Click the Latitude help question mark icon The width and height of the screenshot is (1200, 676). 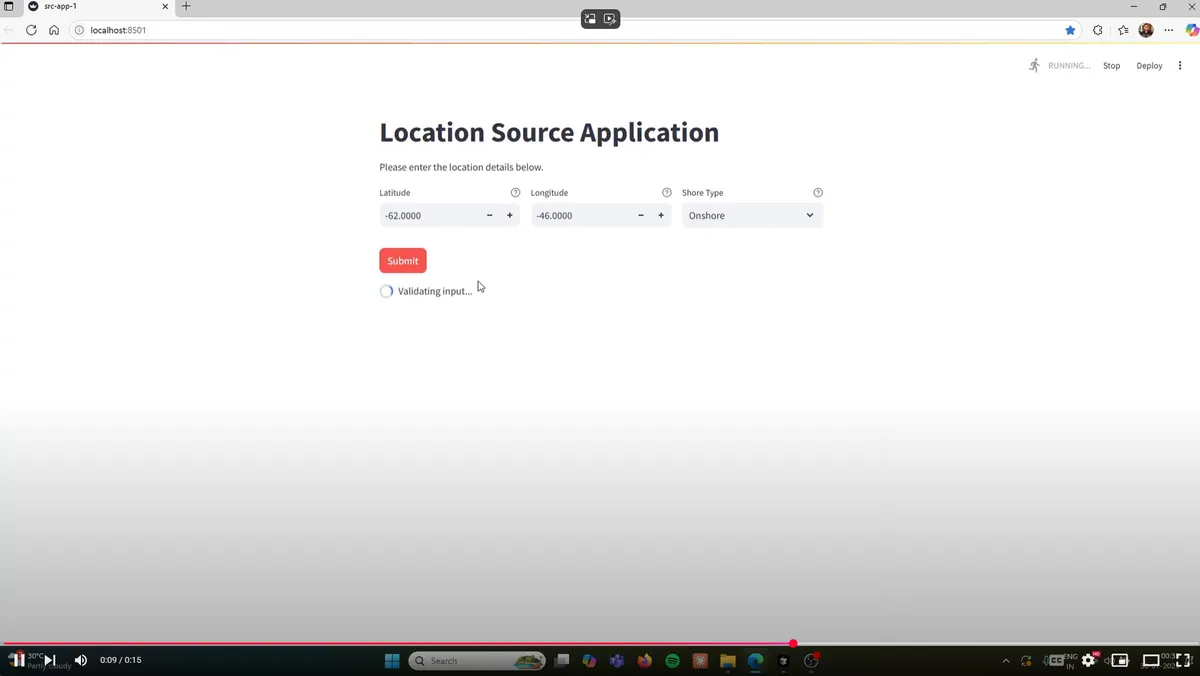[515, 192]
